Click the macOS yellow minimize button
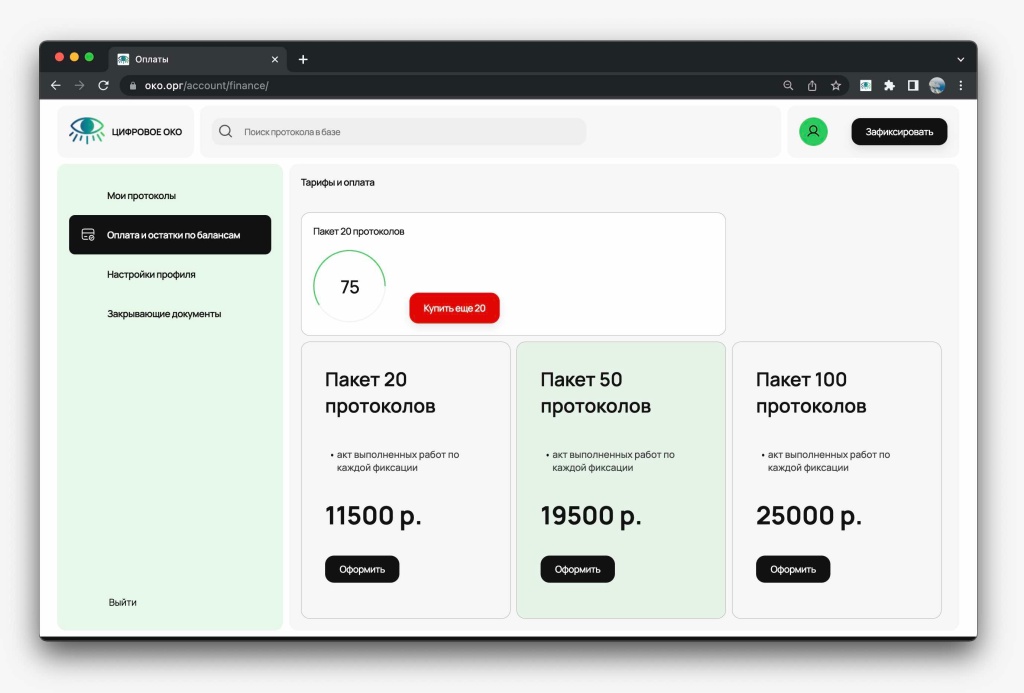 click(74, 57)
